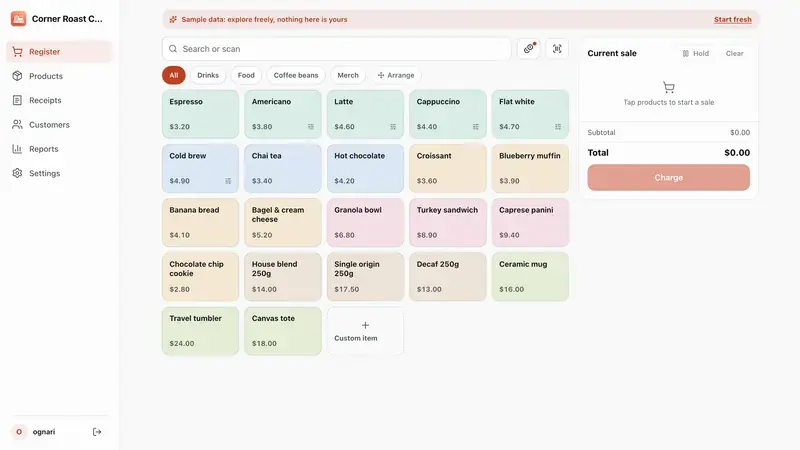Viewport: 800px width, 450px height.
Task: Add Bagel & cream cheese to sale
Action: (x=283, y=222)
